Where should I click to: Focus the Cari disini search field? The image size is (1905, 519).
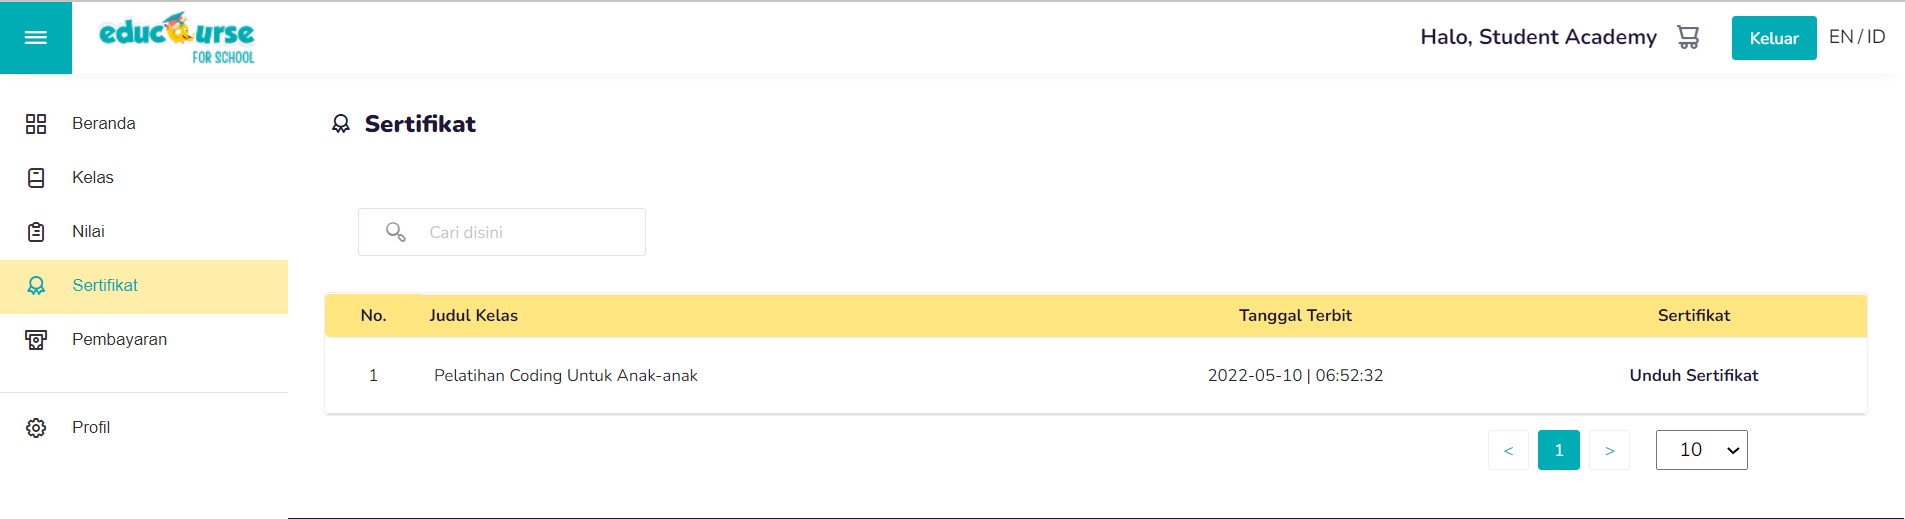pos(502,232)
